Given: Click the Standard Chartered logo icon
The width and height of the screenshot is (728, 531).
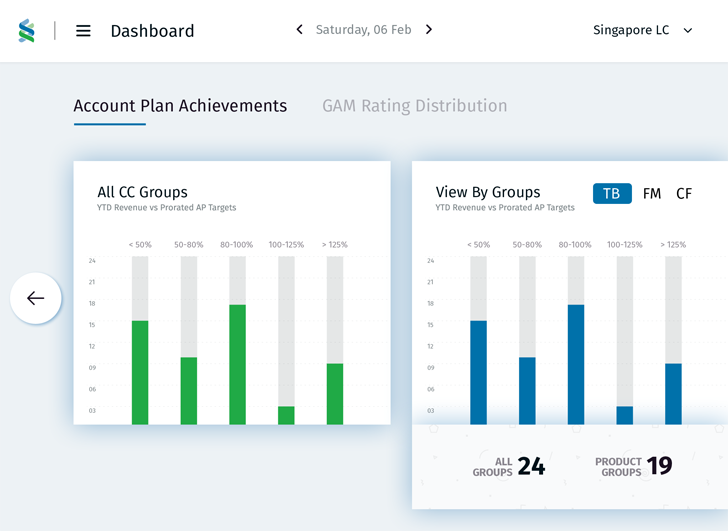Looking at the screenshot, I should coord(26,31).
